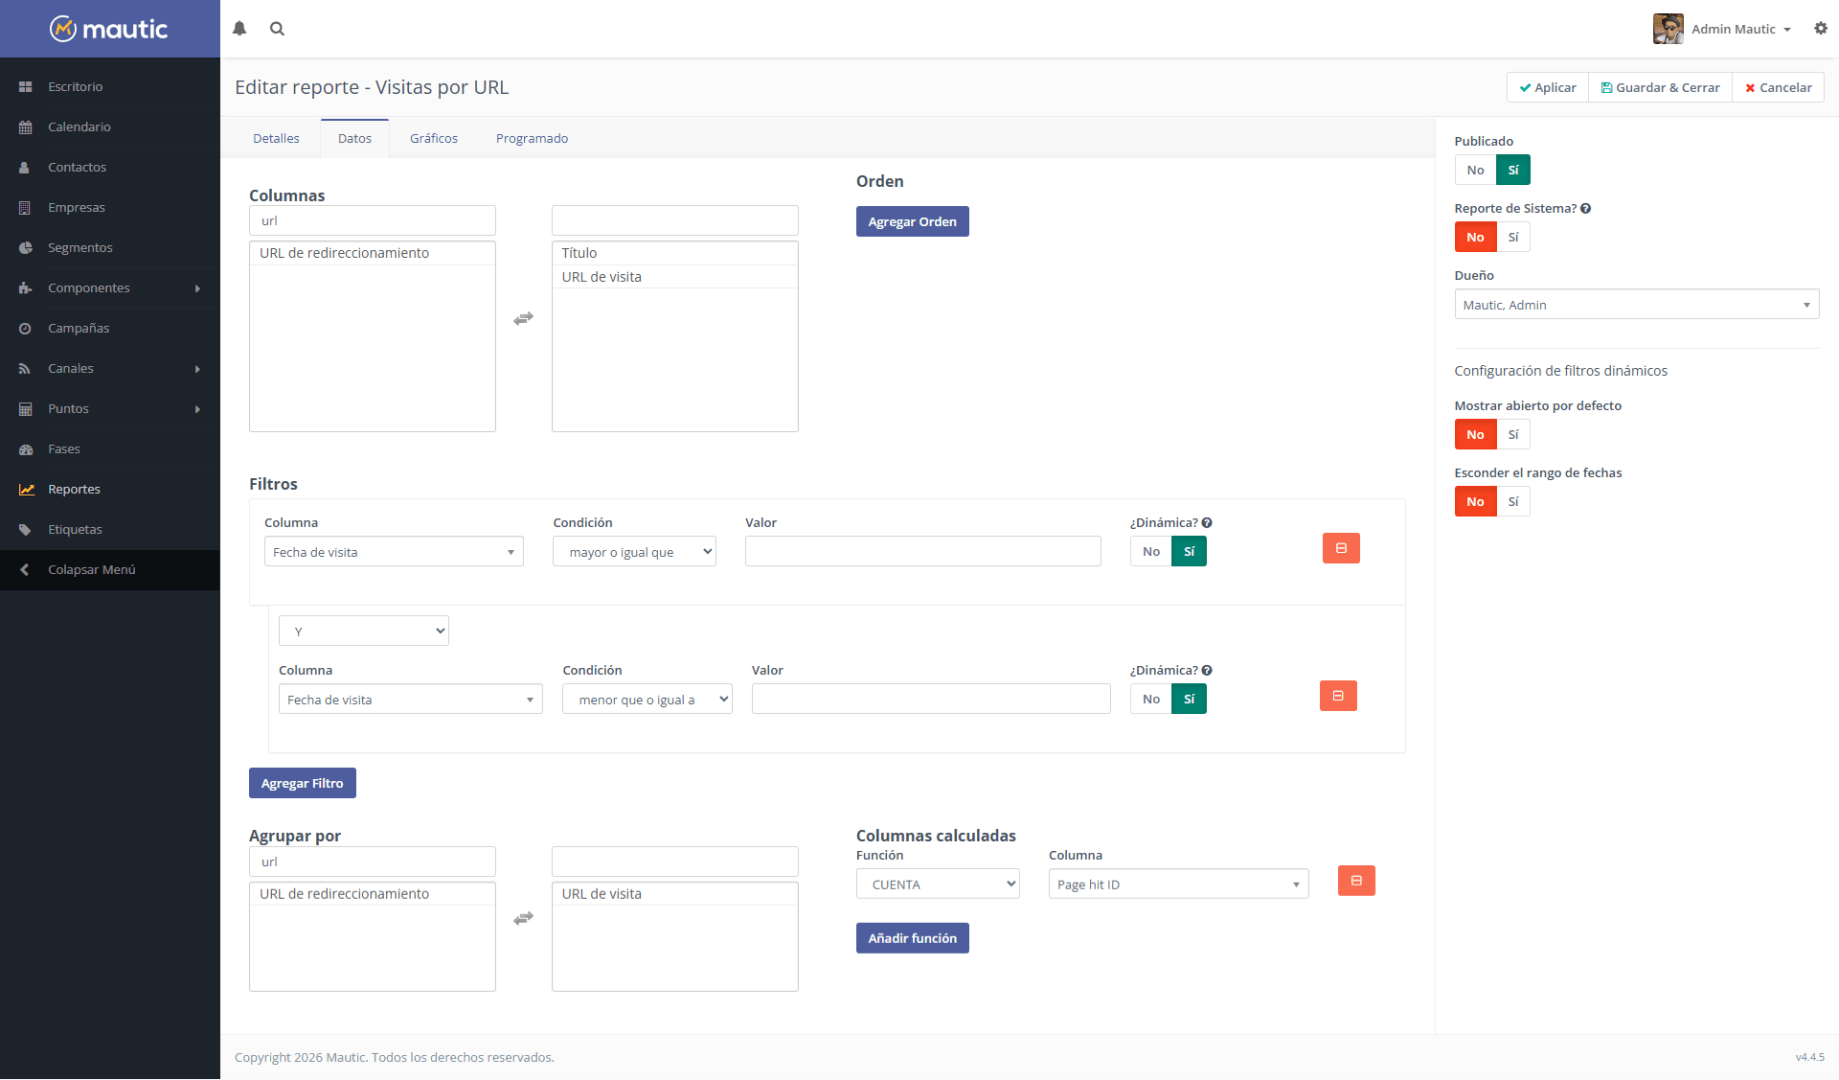This screenshot has width=1839, height=1080.
Task: Click the search magnifier icon
Action: coord(277,29)
